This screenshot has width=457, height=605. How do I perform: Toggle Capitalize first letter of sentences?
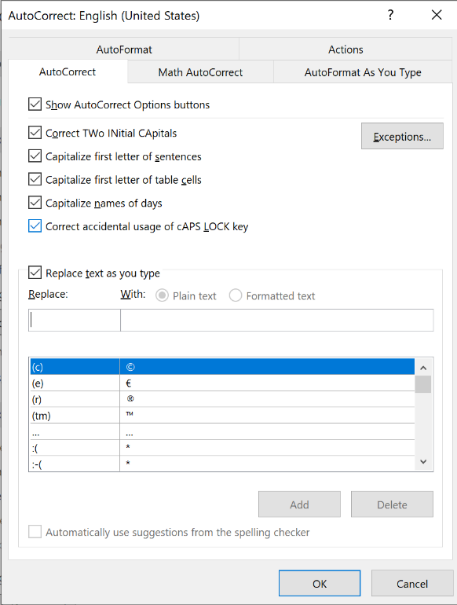pos(35,156)
